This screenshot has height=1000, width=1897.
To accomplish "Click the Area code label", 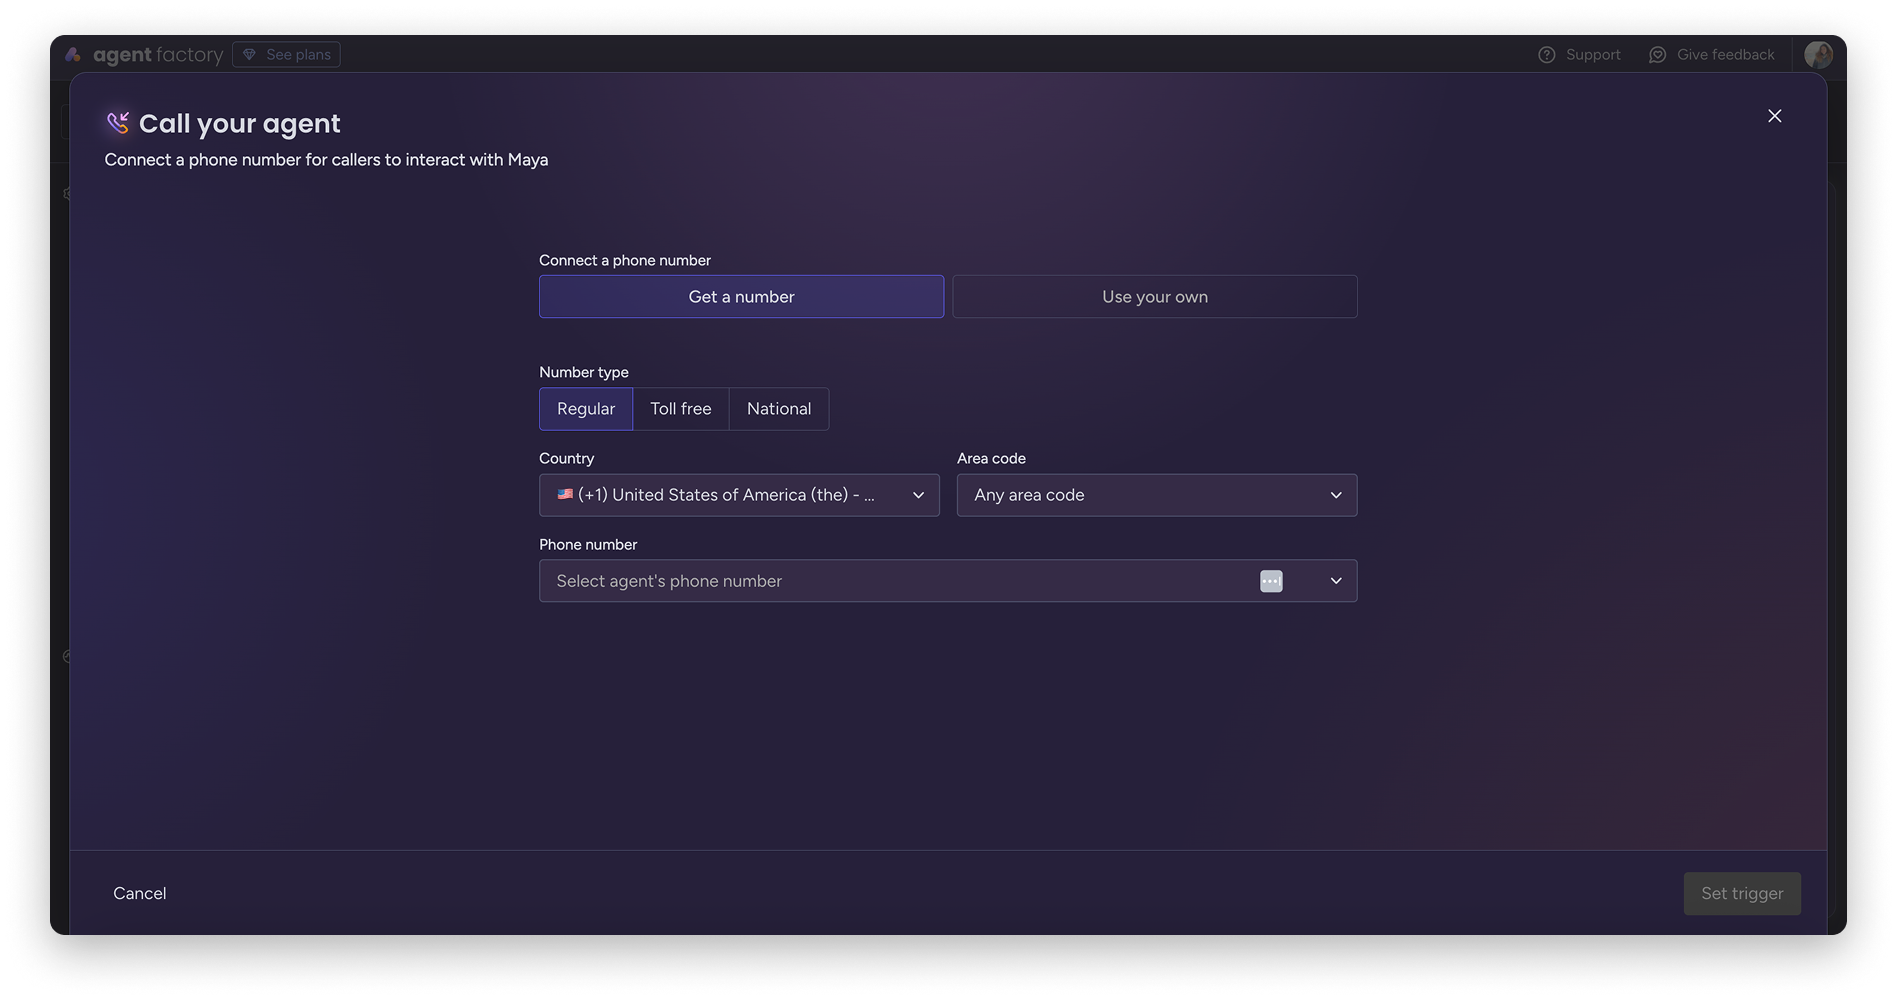I will [x=991, y=458].
